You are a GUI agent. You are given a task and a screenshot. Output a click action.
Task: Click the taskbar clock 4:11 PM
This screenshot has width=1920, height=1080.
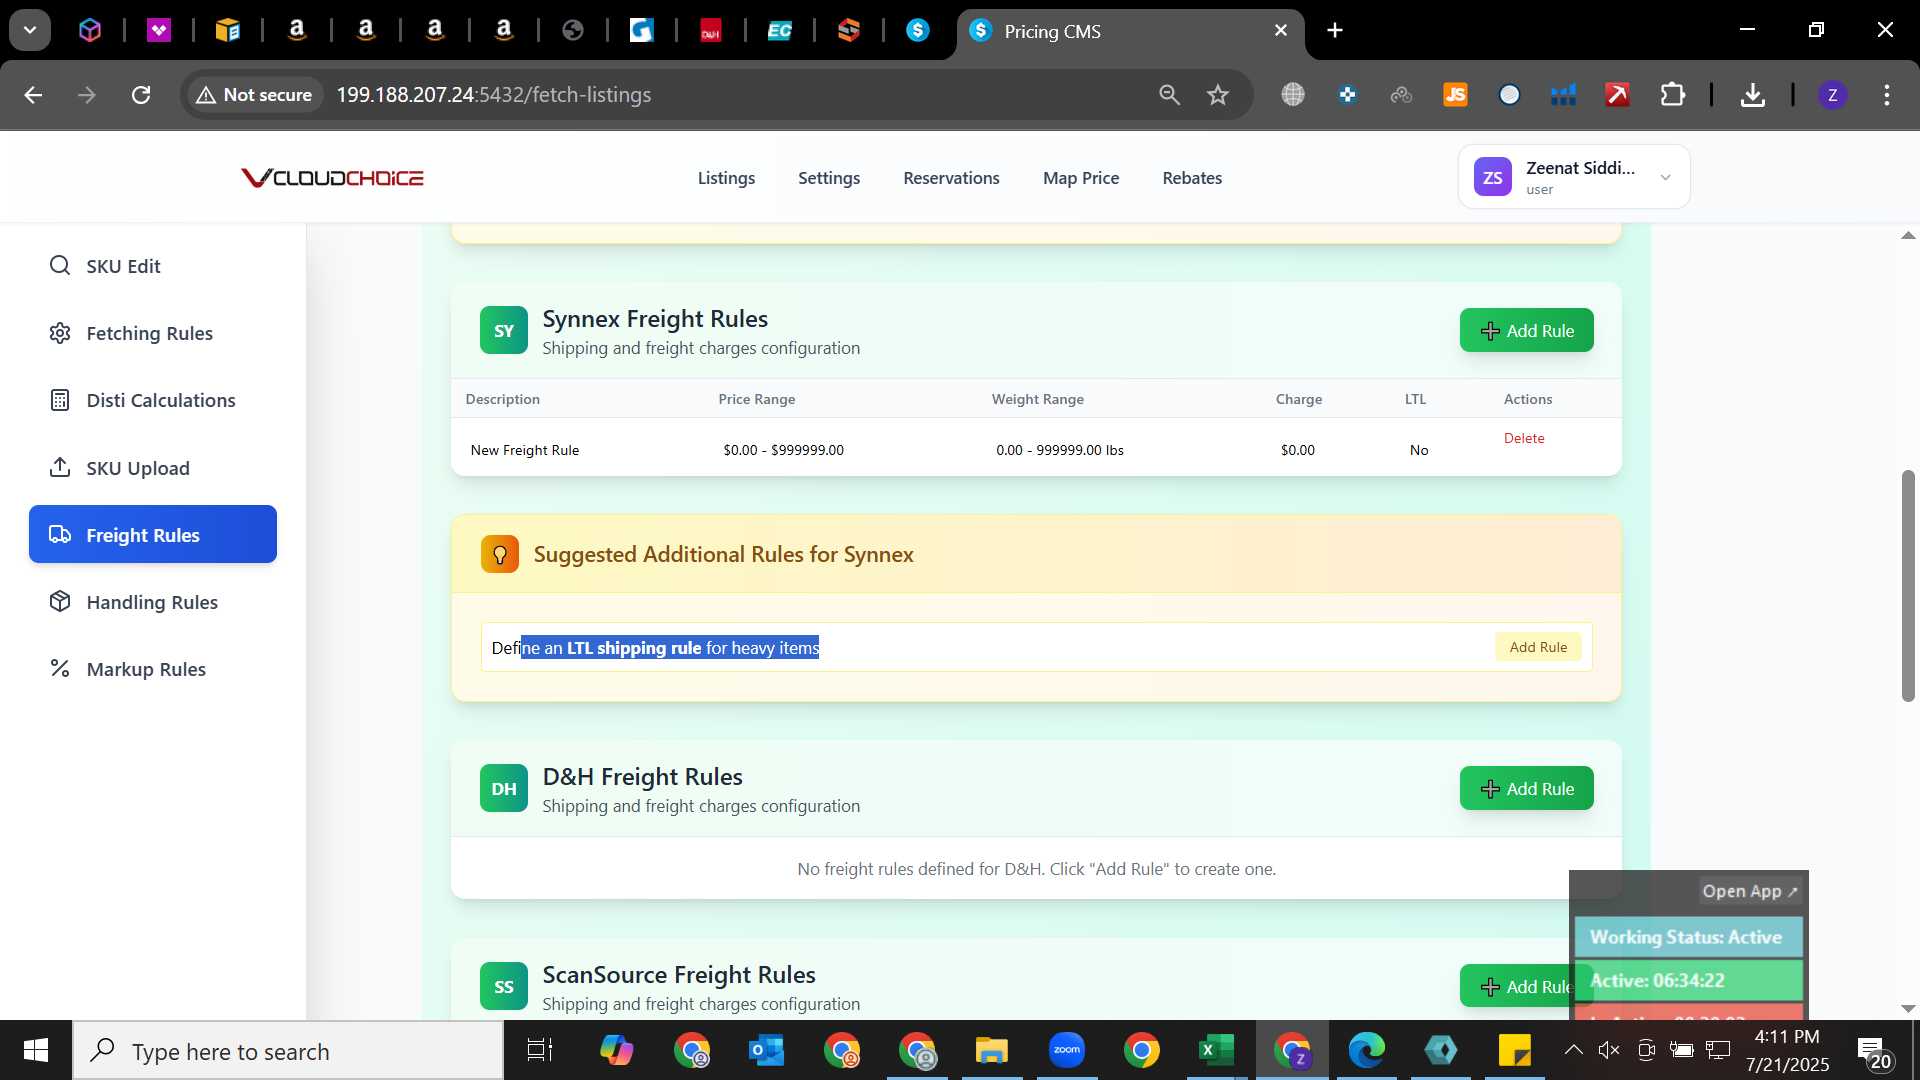(x=1787, y=1037)
